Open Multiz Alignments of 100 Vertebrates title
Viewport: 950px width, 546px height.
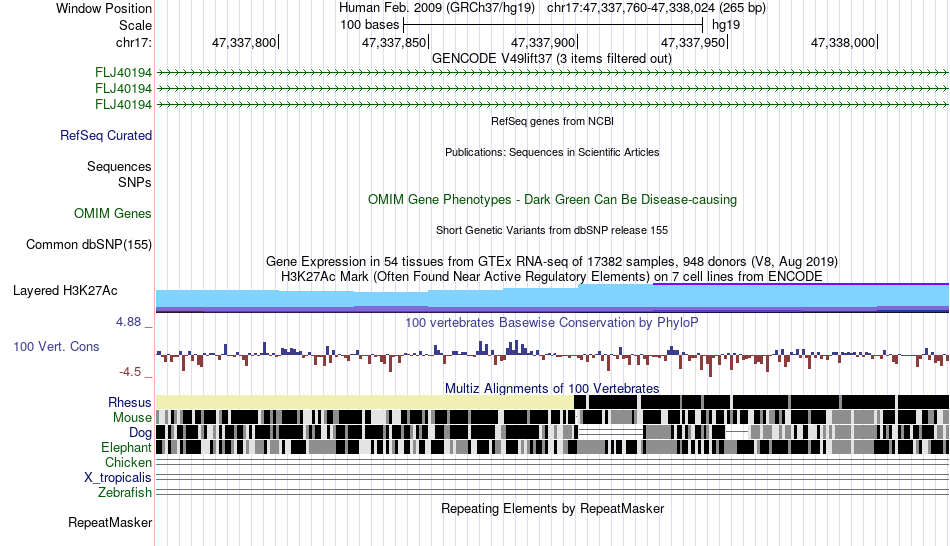pos(552,388)
